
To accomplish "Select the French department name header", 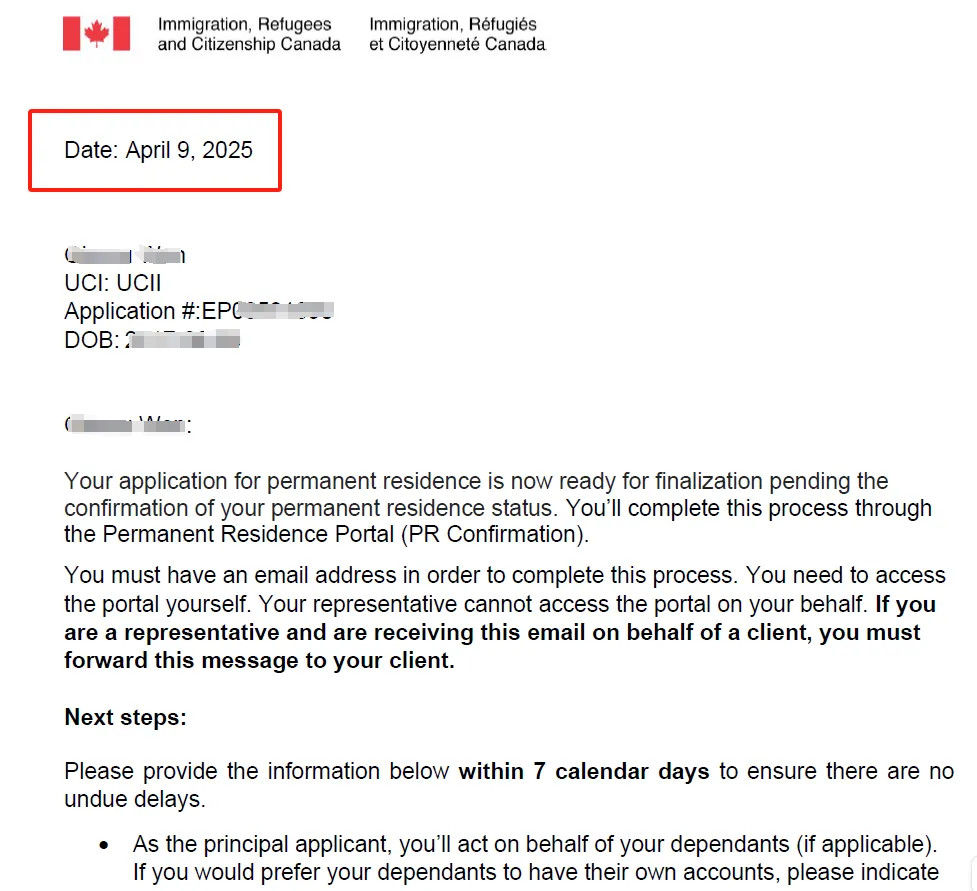I will (457, 34).
